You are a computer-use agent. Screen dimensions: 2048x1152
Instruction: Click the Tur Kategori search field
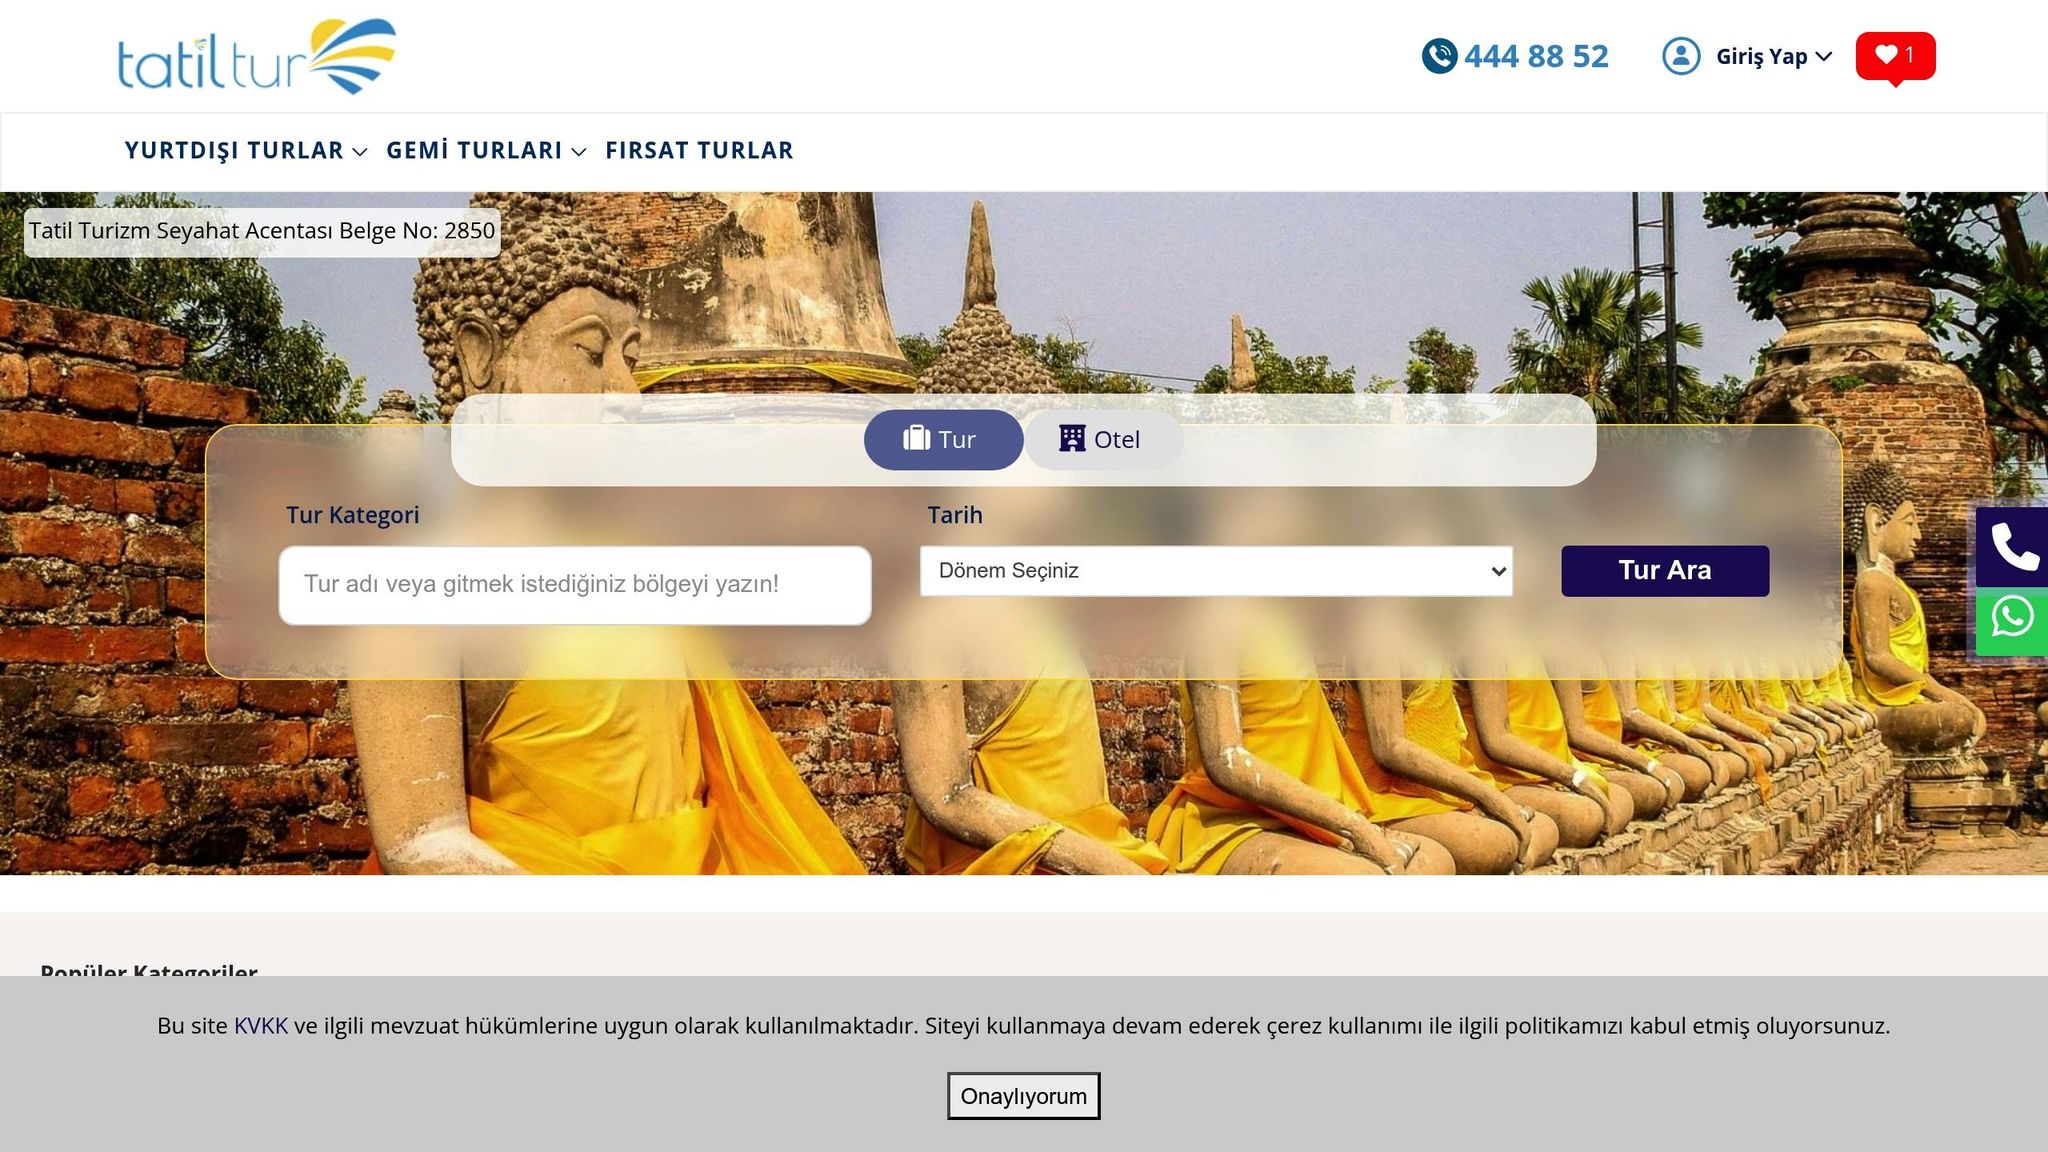click(574, 585)
